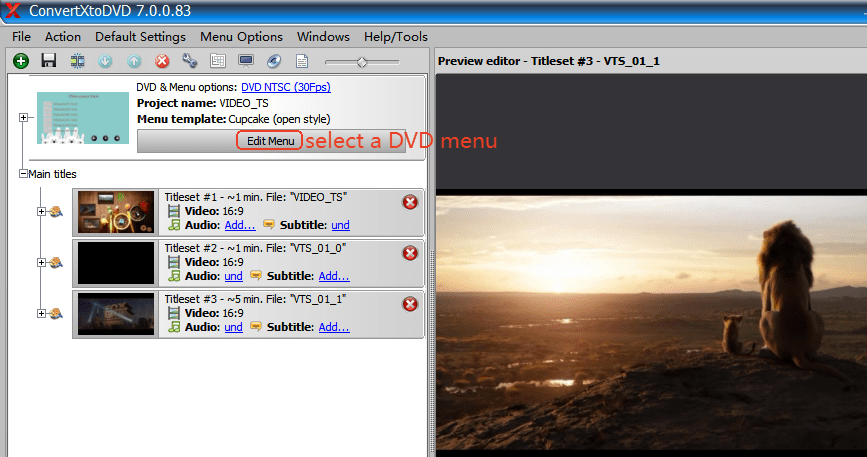The image size is (867, 457).
Task: Open the Menu Options menu
Action: pyautogui.click(x=241, y=37)
